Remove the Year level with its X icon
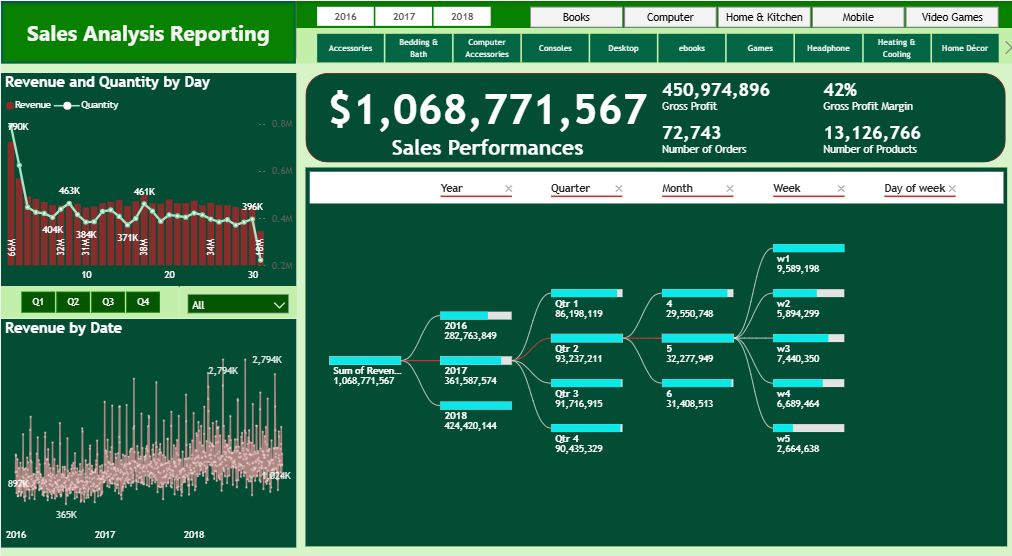 [508, 189]
